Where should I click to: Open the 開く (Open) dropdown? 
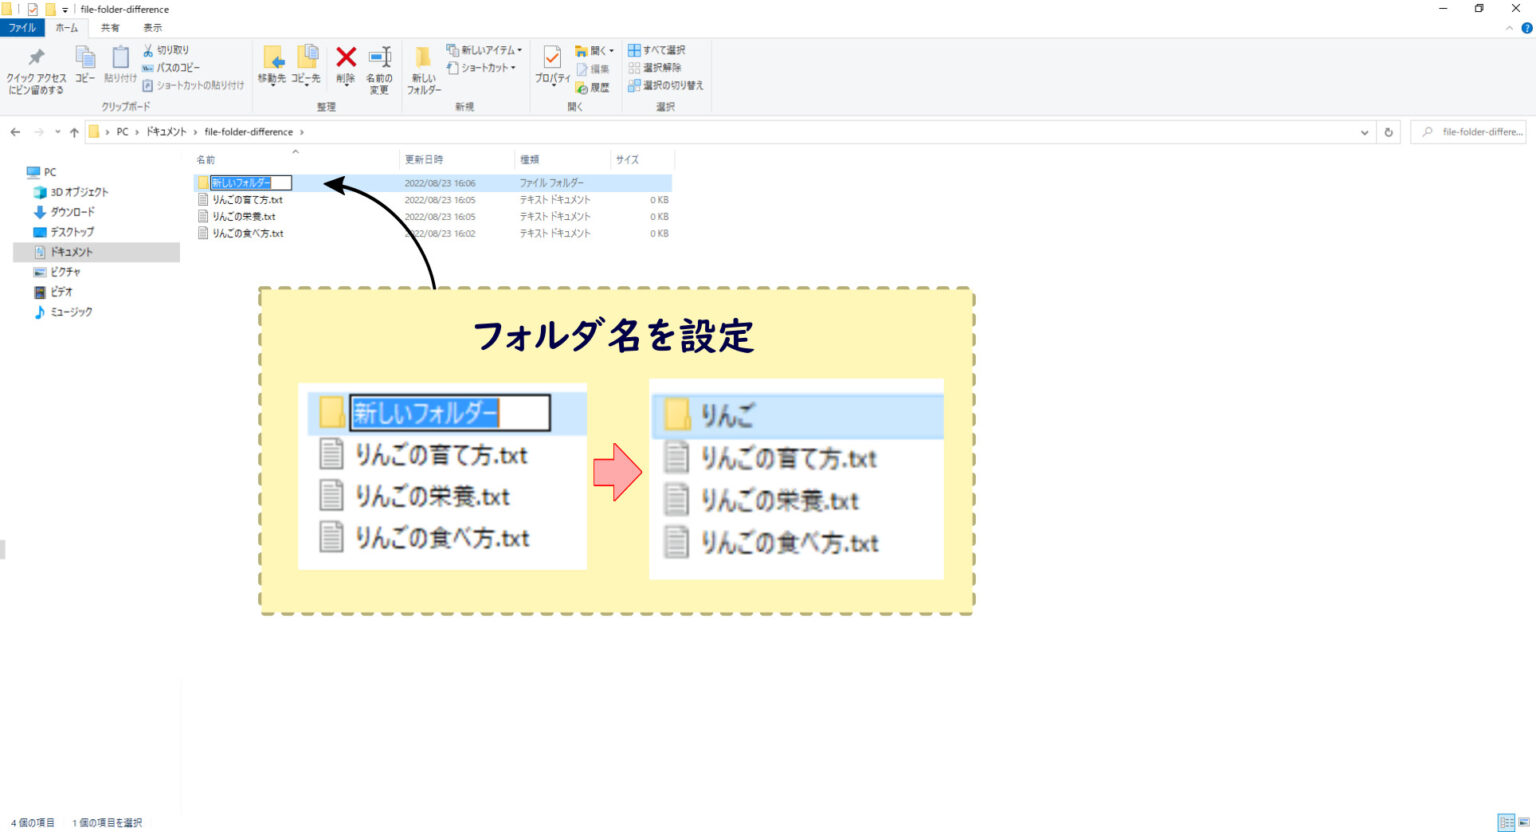point(594,51)
